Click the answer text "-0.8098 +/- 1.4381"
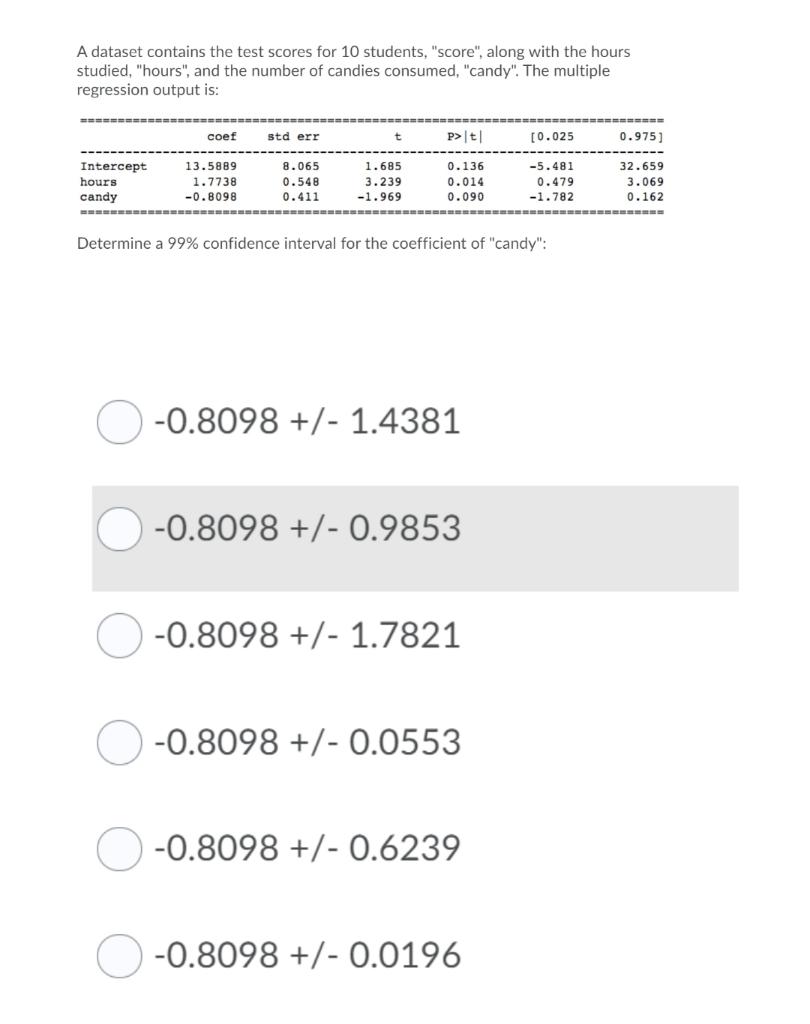The image size is (810, 1024). point(307,421)
